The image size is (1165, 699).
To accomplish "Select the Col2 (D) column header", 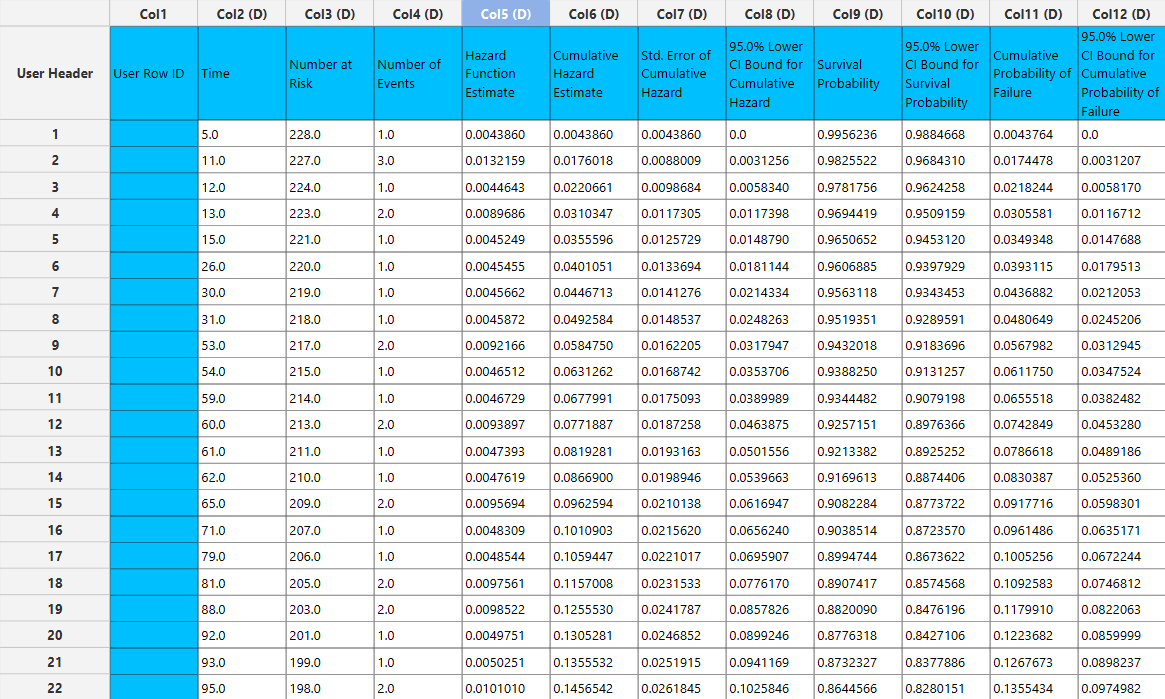I will (241, 13).
